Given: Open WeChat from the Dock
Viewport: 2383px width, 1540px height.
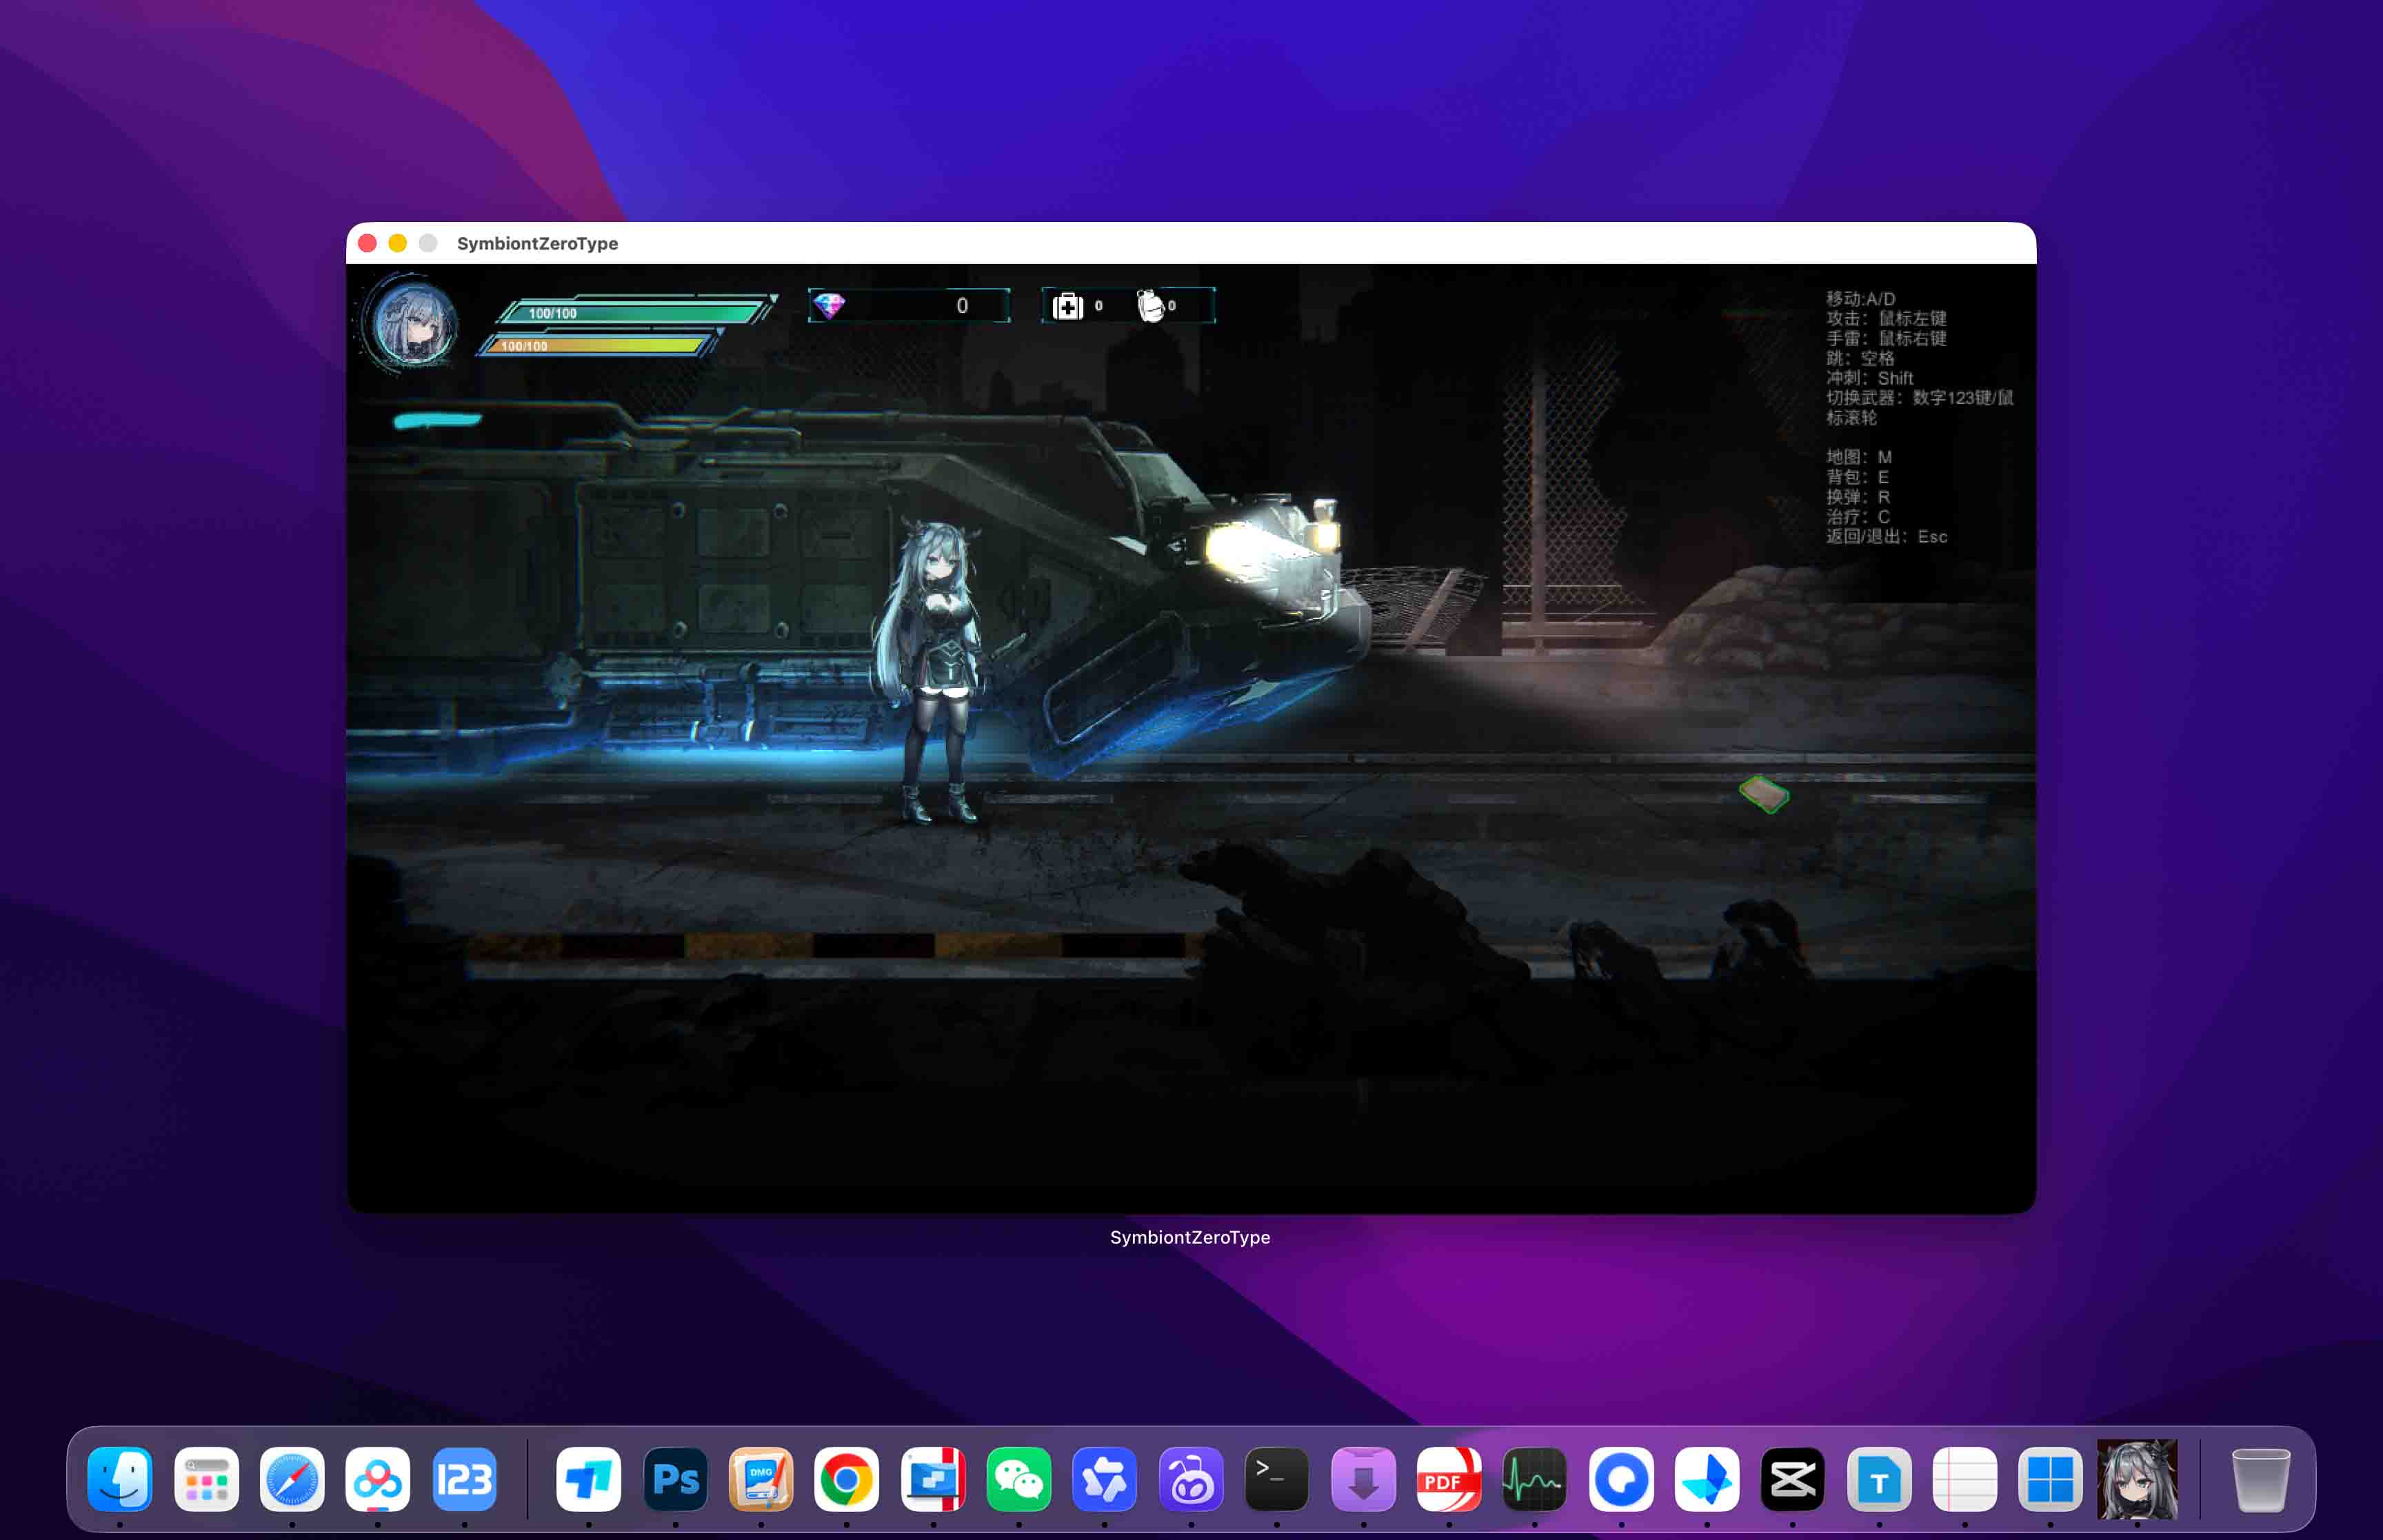Looking at the screenshot, I should coord(1019,1479).
